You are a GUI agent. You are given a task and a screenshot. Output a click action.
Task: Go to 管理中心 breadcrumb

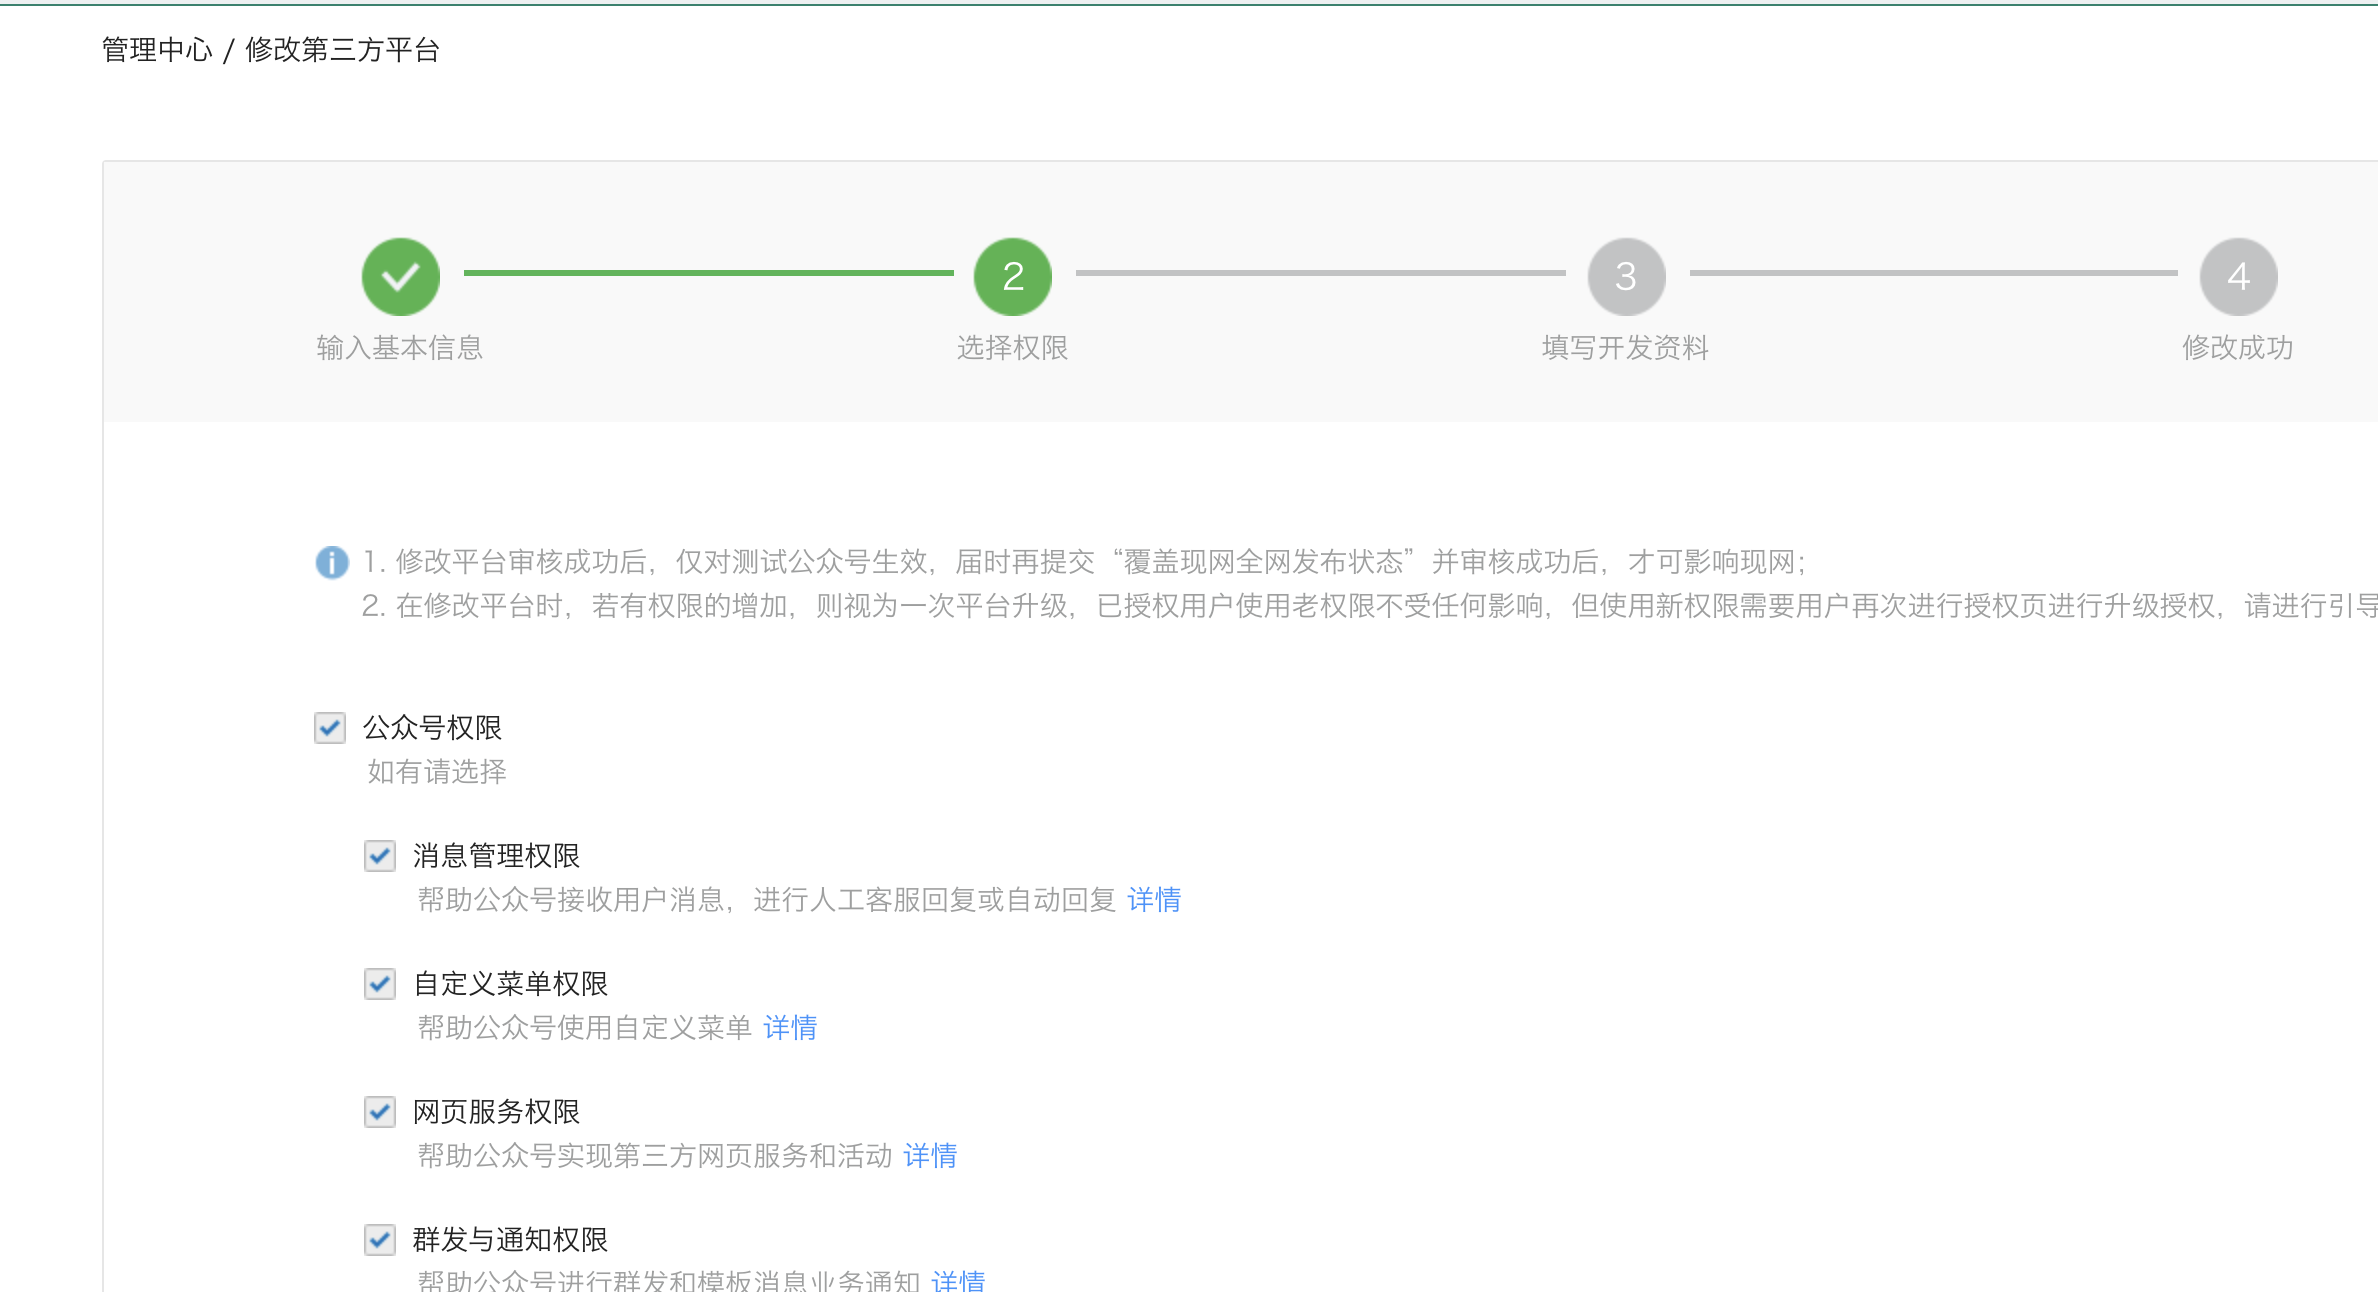(x=157, y=50)
